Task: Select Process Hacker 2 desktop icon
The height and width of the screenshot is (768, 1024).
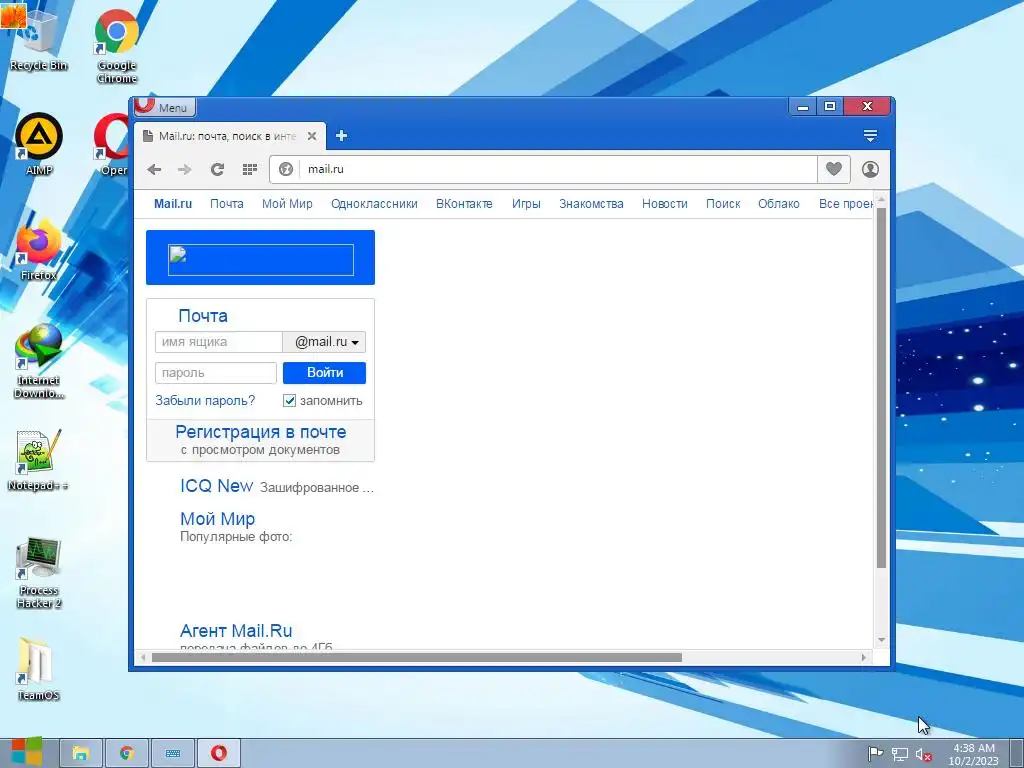Action: tap(39, 573)
